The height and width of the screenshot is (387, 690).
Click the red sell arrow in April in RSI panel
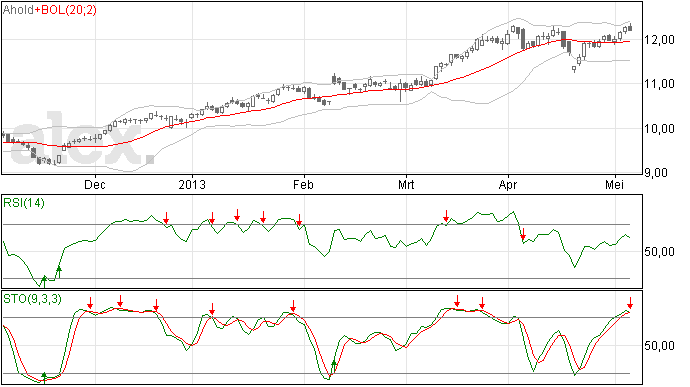[523, 234]
